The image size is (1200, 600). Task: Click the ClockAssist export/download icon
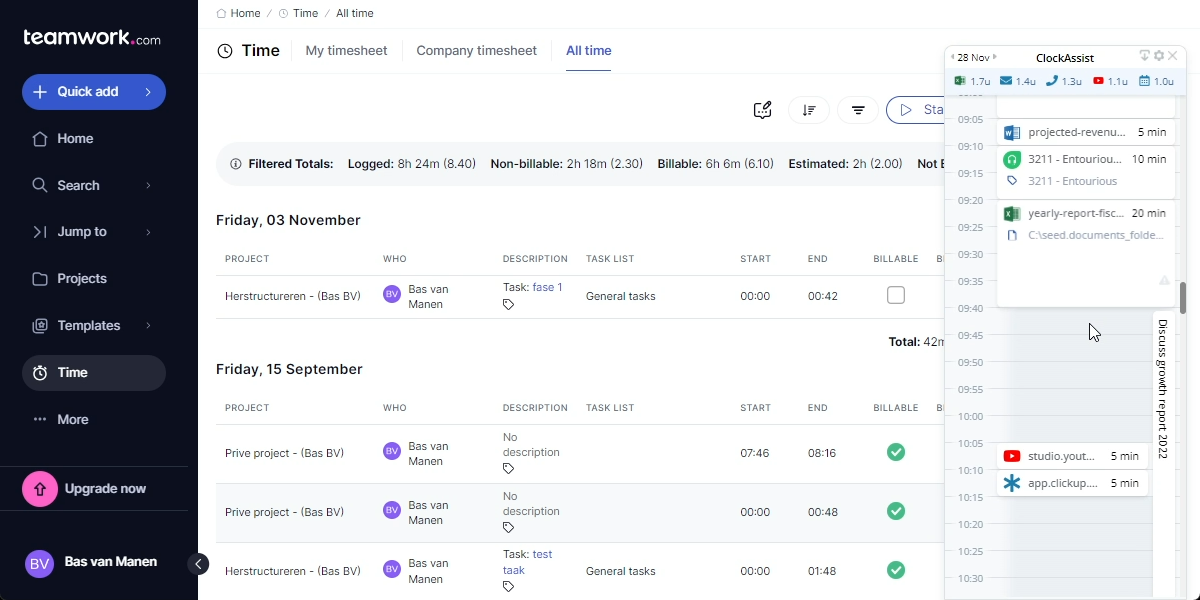click(1145, 57)
